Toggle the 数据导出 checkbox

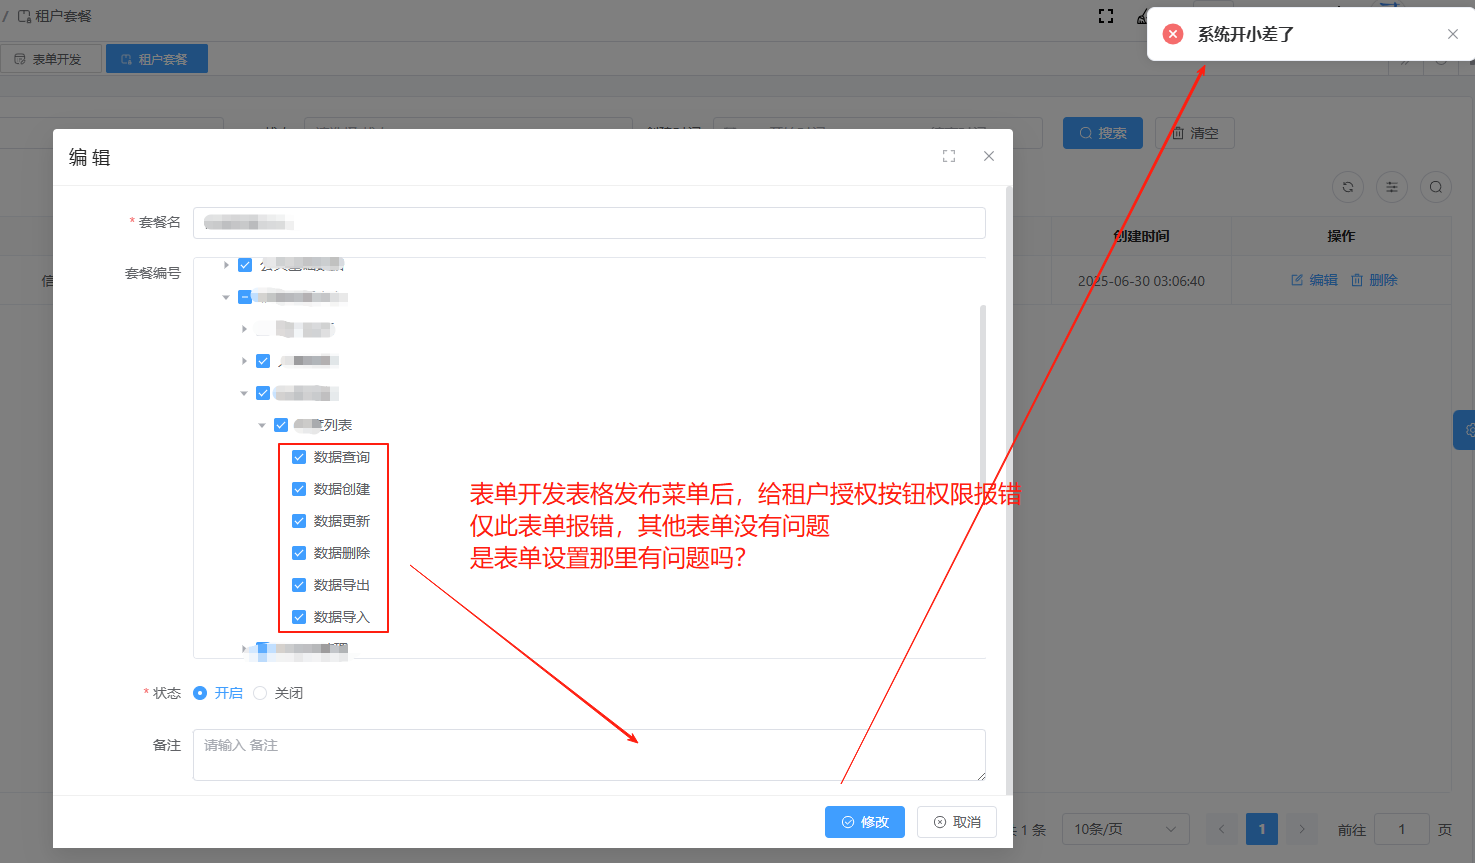[x=299, y=585]
